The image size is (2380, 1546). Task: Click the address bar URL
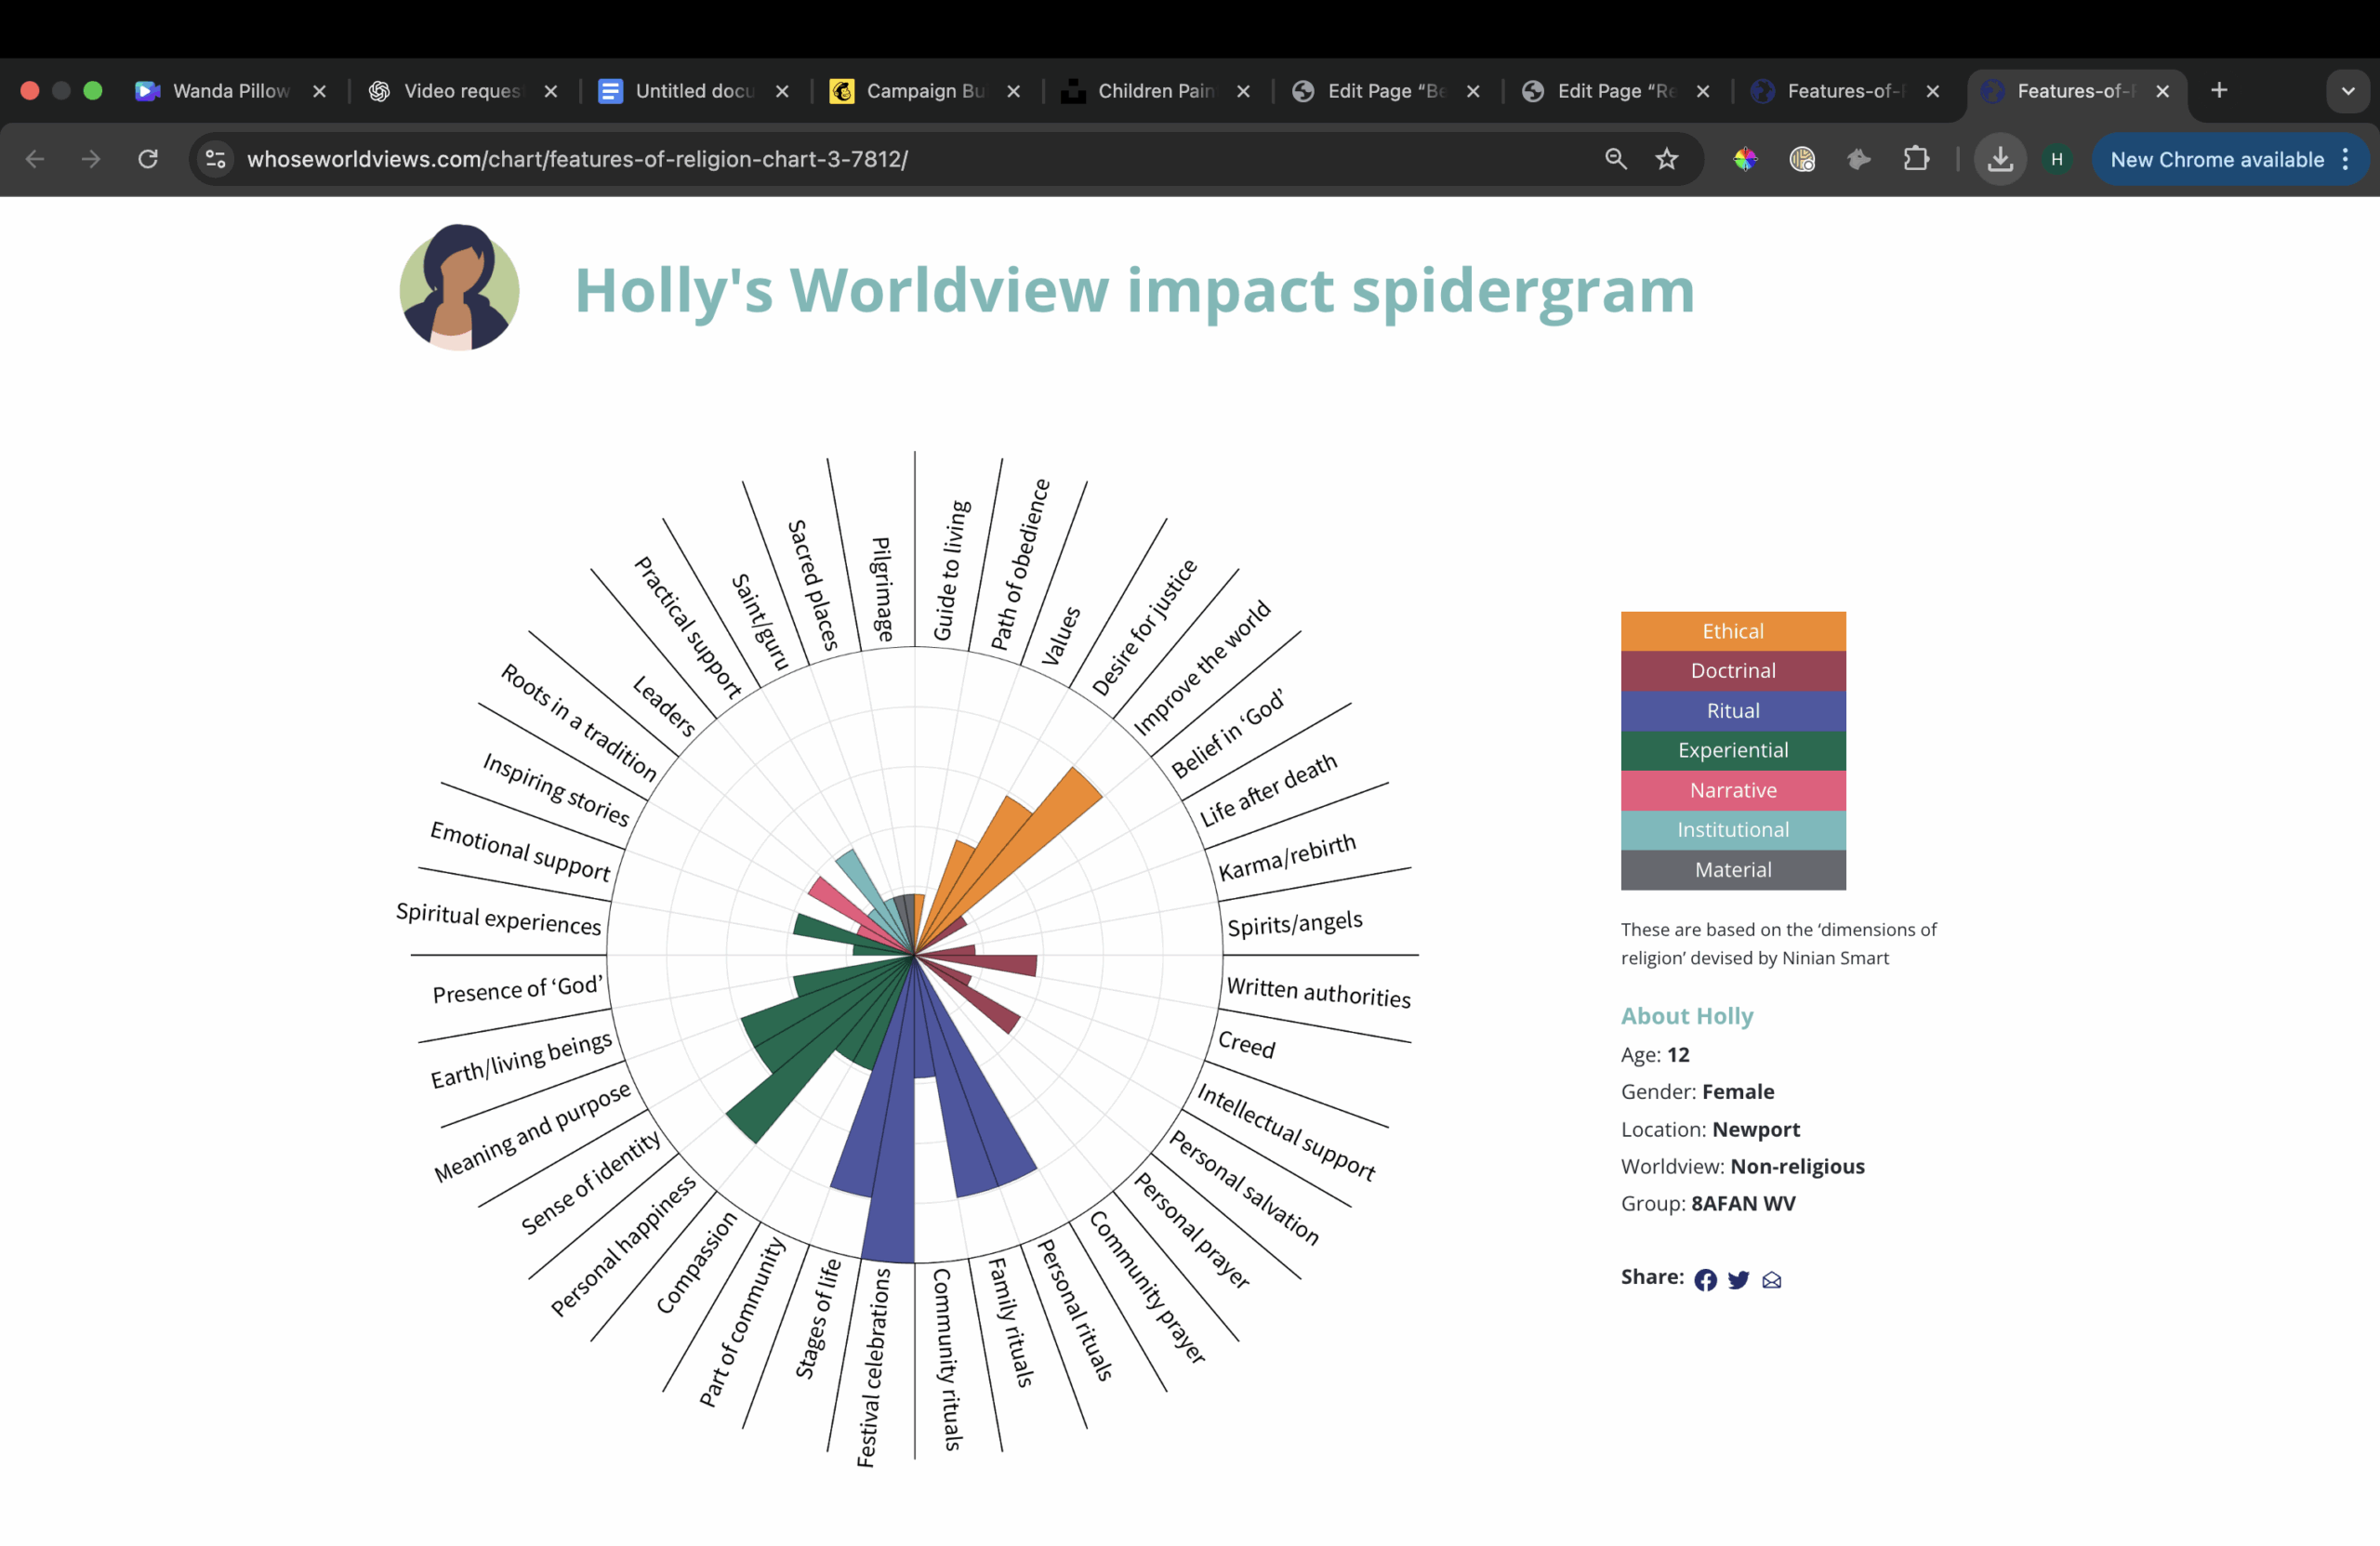[577, 159]
